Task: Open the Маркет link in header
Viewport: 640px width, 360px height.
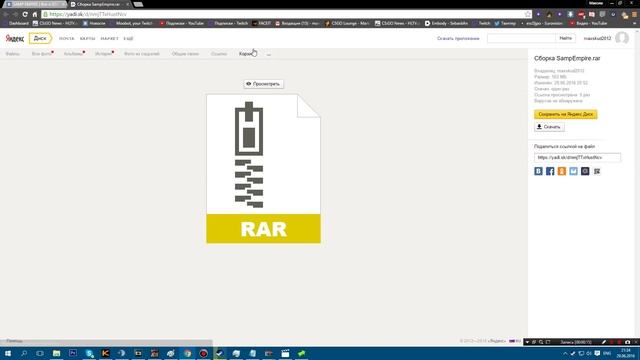Action: click(109, 38)
